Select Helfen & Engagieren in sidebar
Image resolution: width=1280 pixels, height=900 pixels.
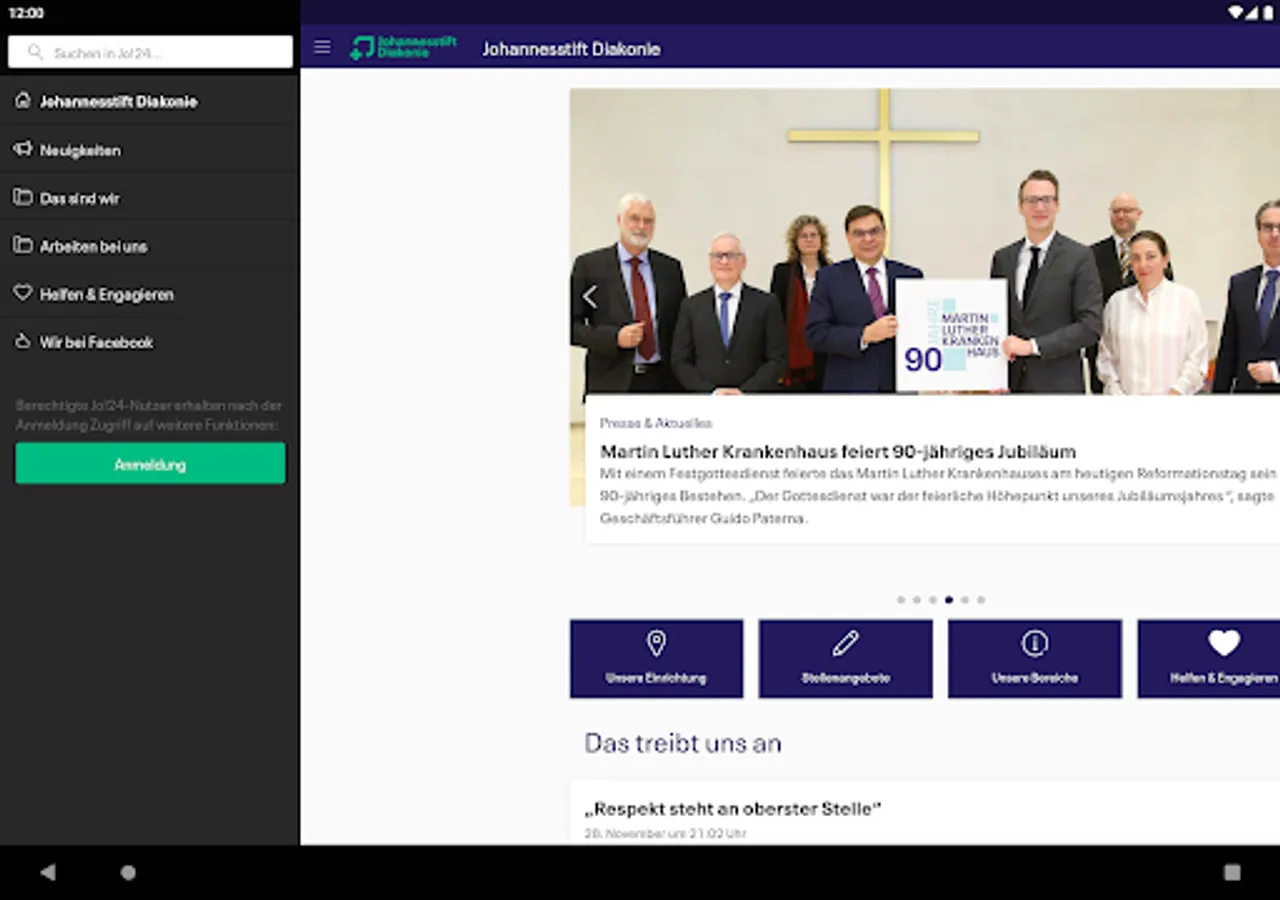pos(150,293)
